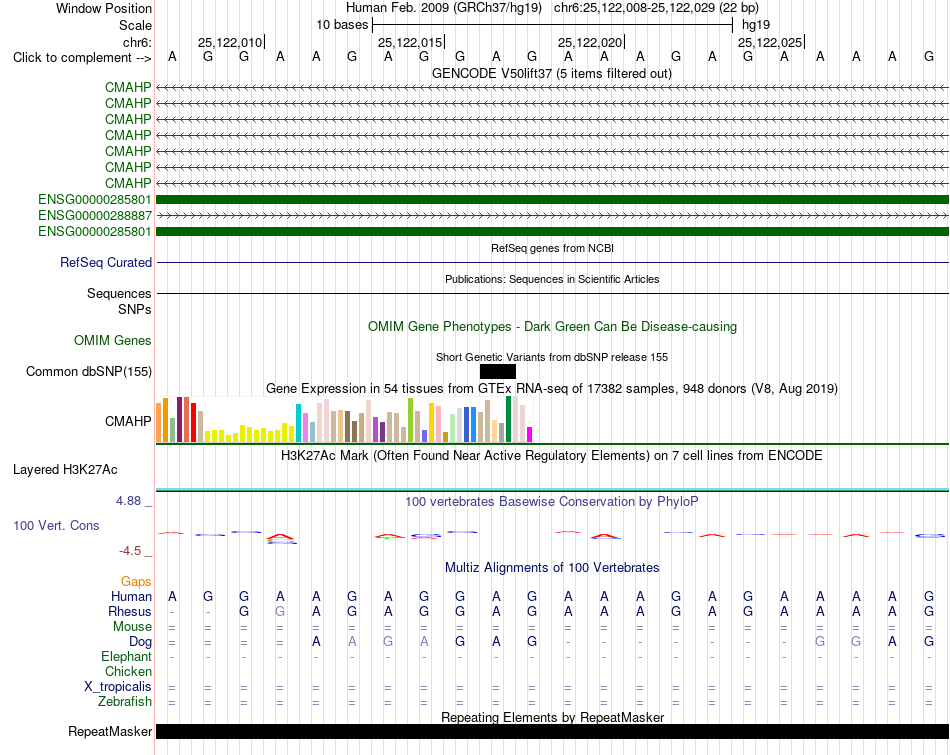Image resolution: width=950 pixels, height=755 pixels.
Task: Open Multiz Alignments of 100 Vertebrates title
Action: 552,568
